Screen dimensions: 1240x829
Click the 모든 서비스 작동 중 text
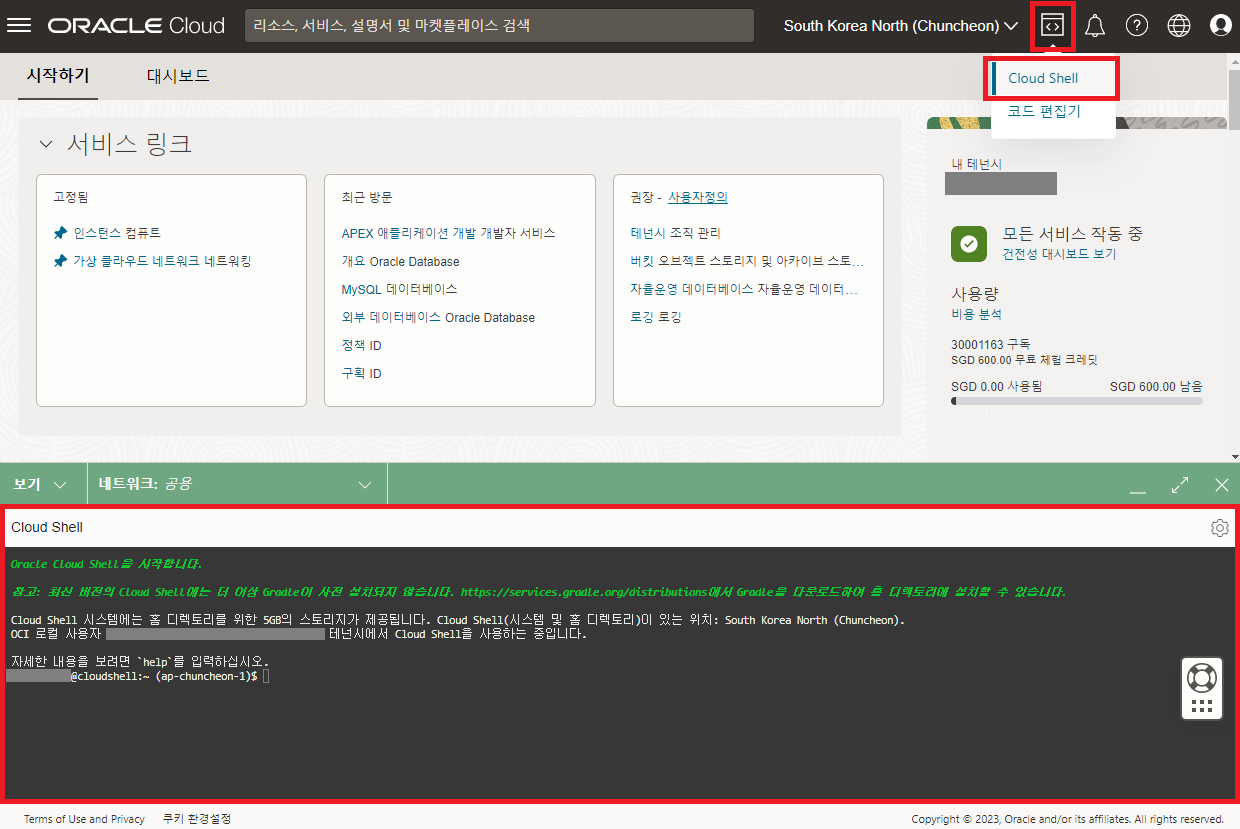pos(1073,234)
